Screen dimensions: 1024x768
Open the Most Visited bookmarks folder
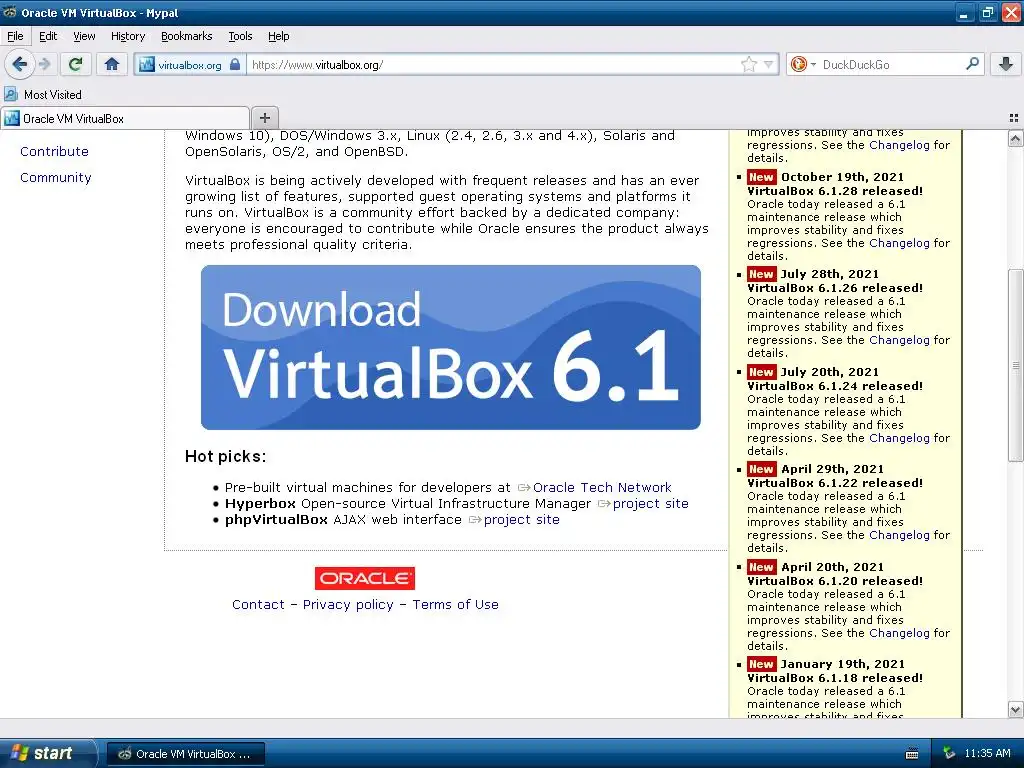[x=43, y=95]
